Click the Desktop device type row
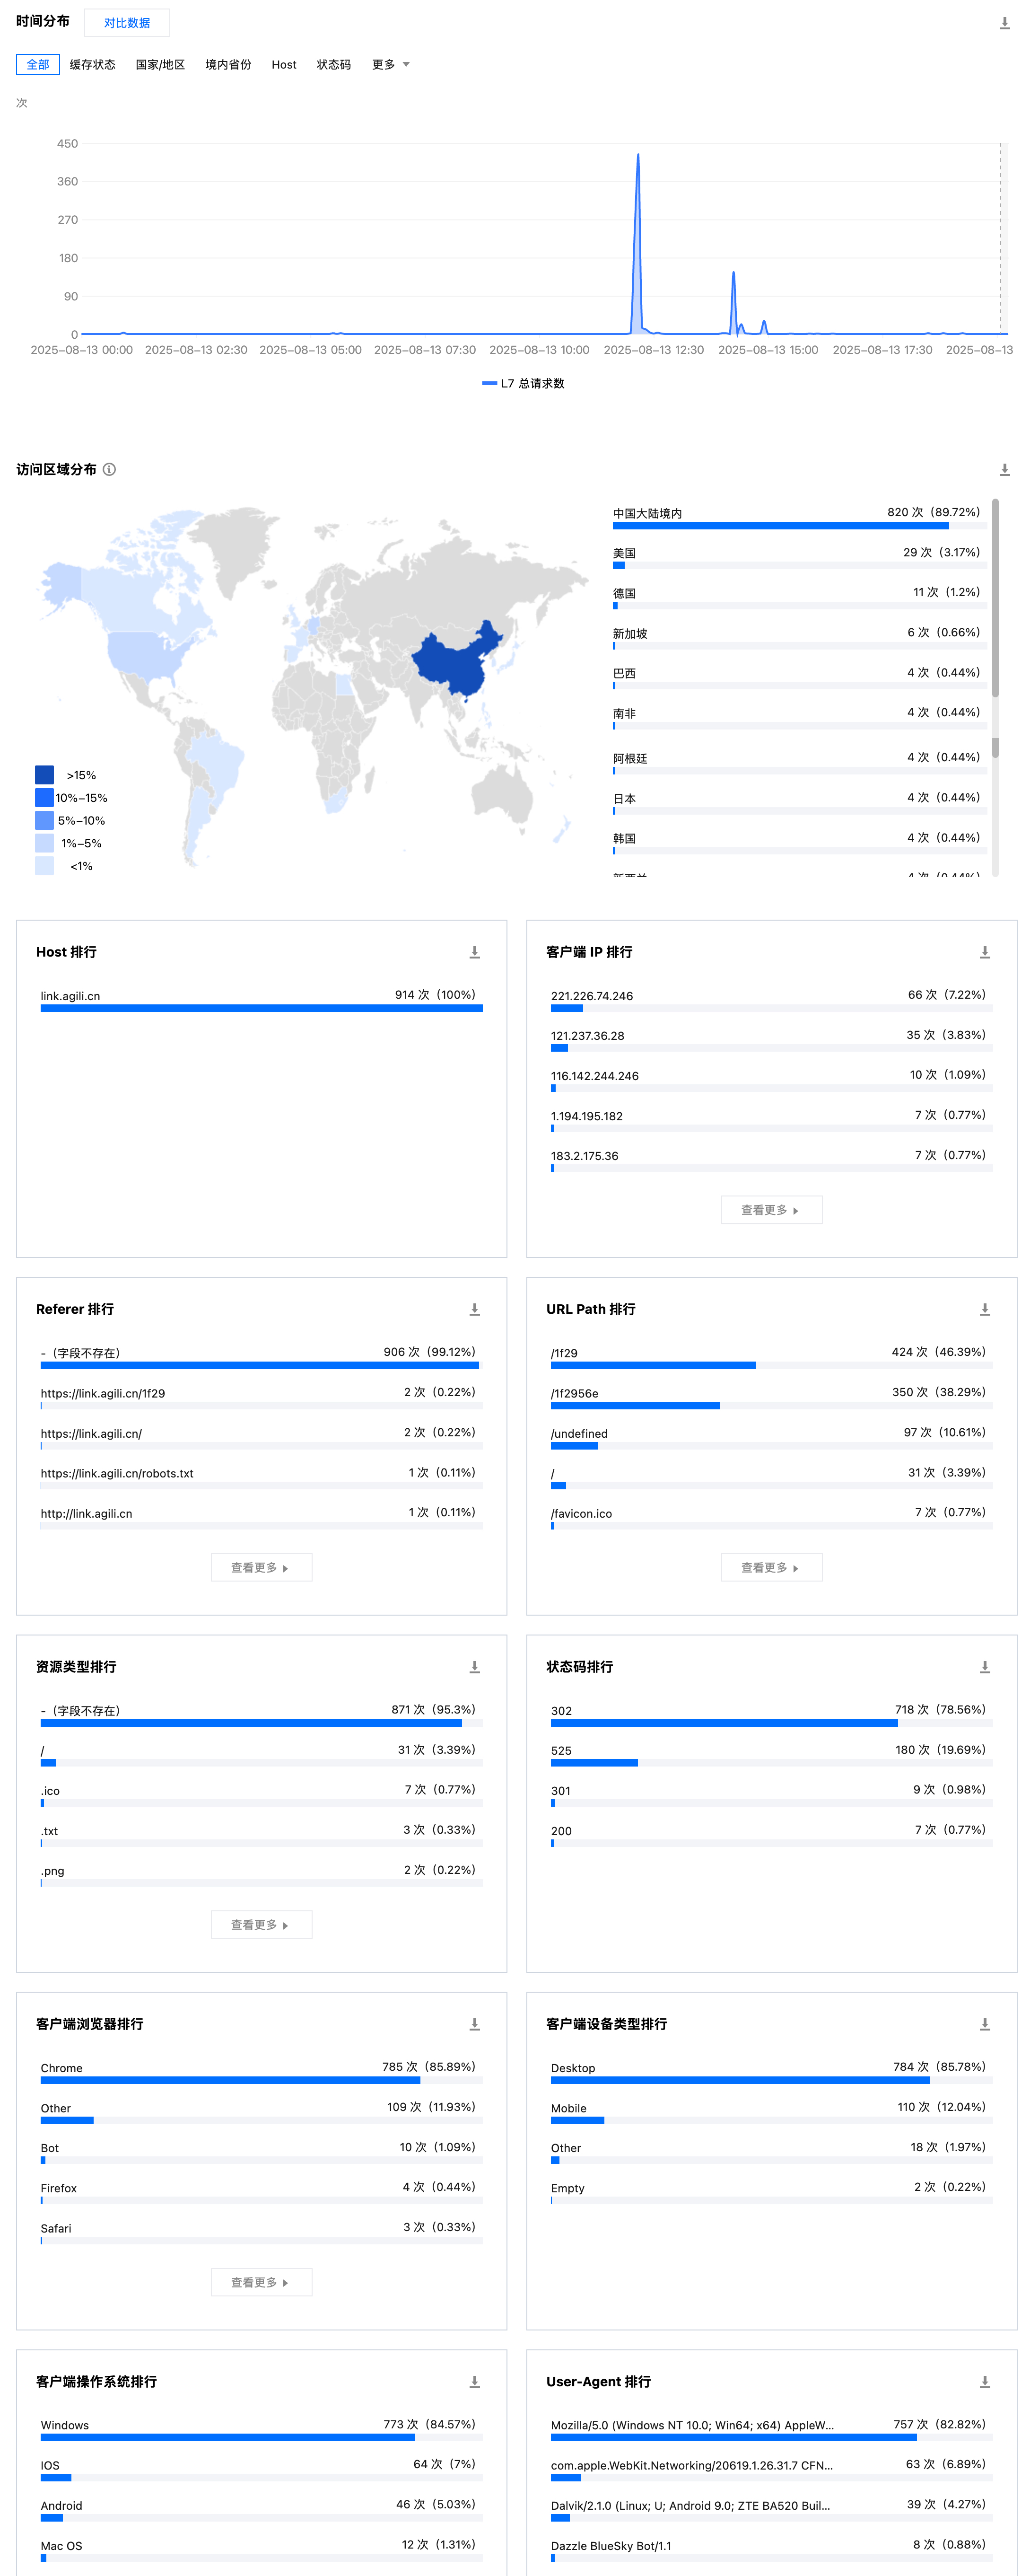1030x2576 pixels. 771,2072
